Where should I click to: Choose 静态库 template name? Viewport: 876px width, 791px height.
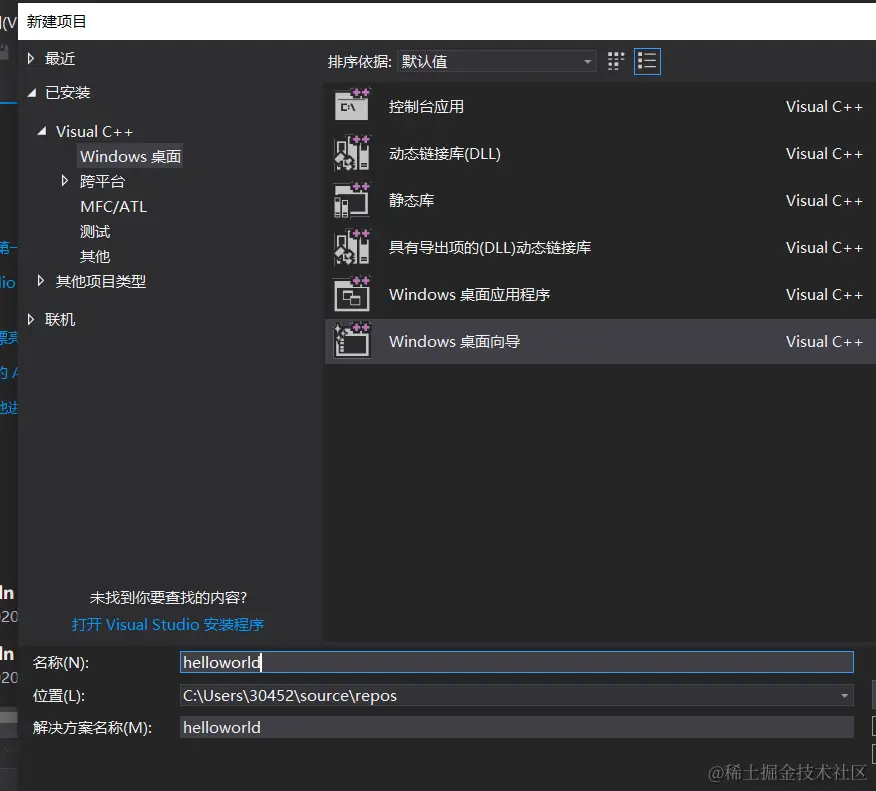pyautogui.click(x=412, y=201)
